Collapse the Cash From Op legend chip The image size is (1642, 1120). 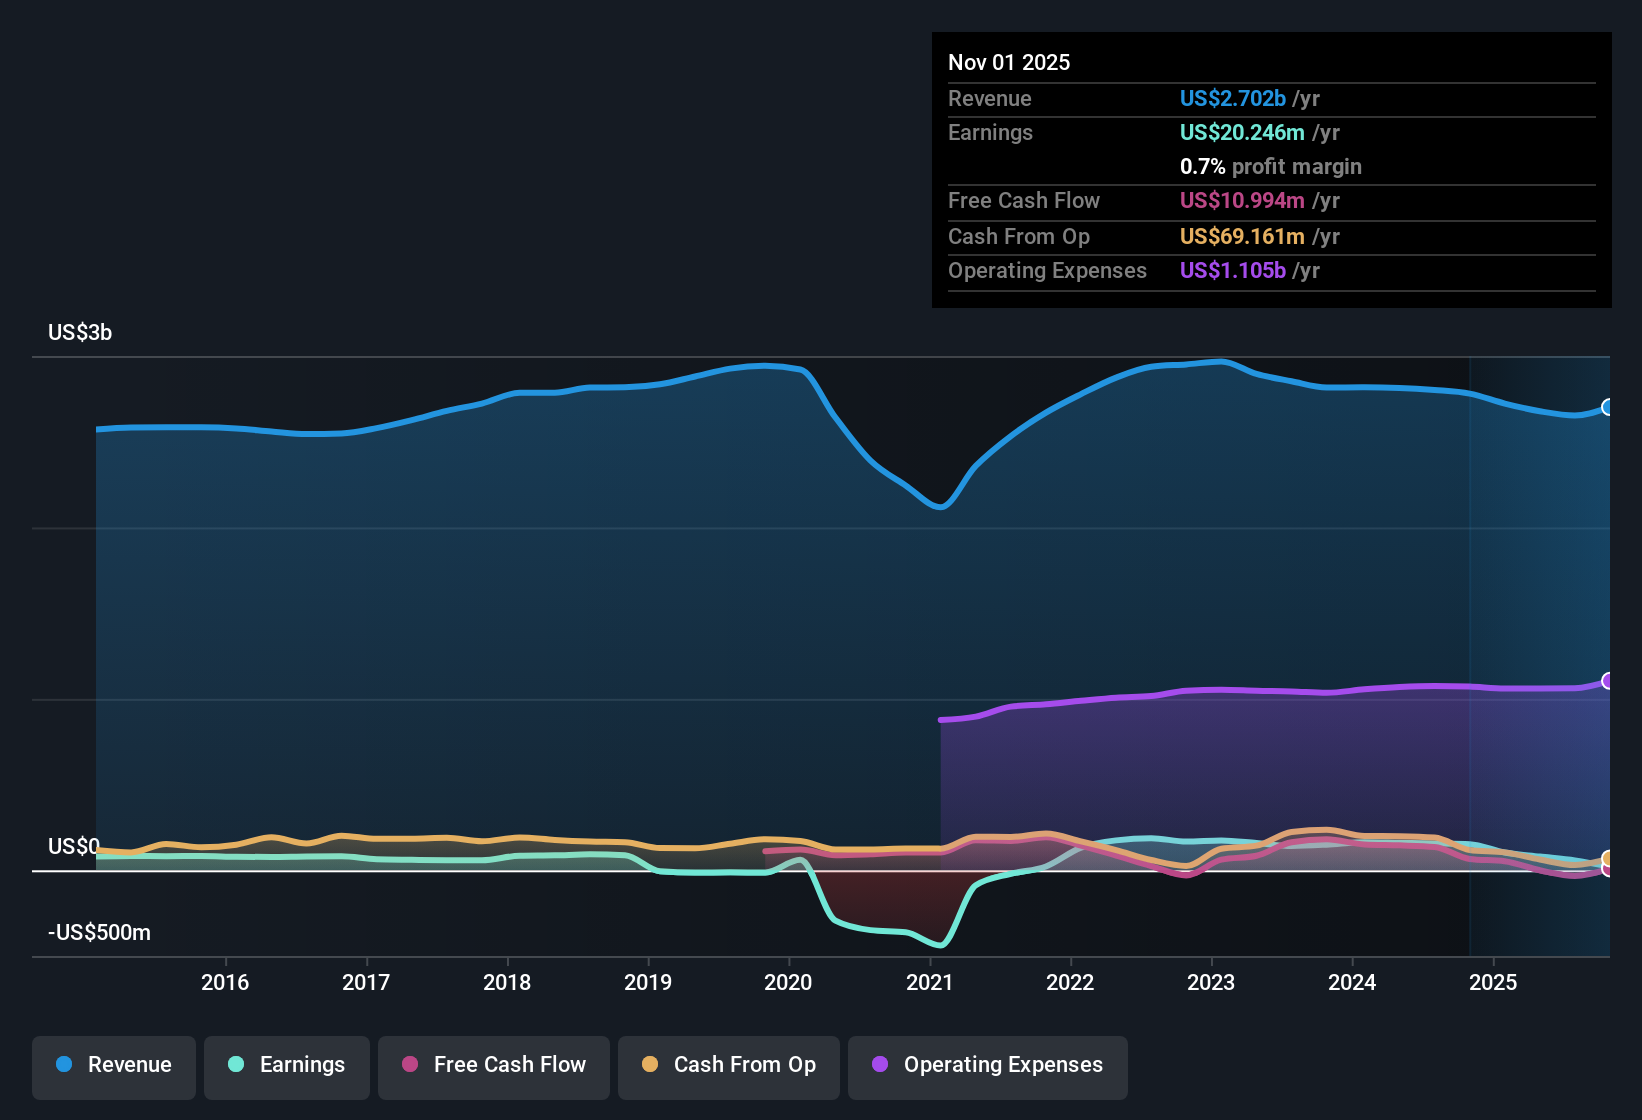(x=728, y=1065)
